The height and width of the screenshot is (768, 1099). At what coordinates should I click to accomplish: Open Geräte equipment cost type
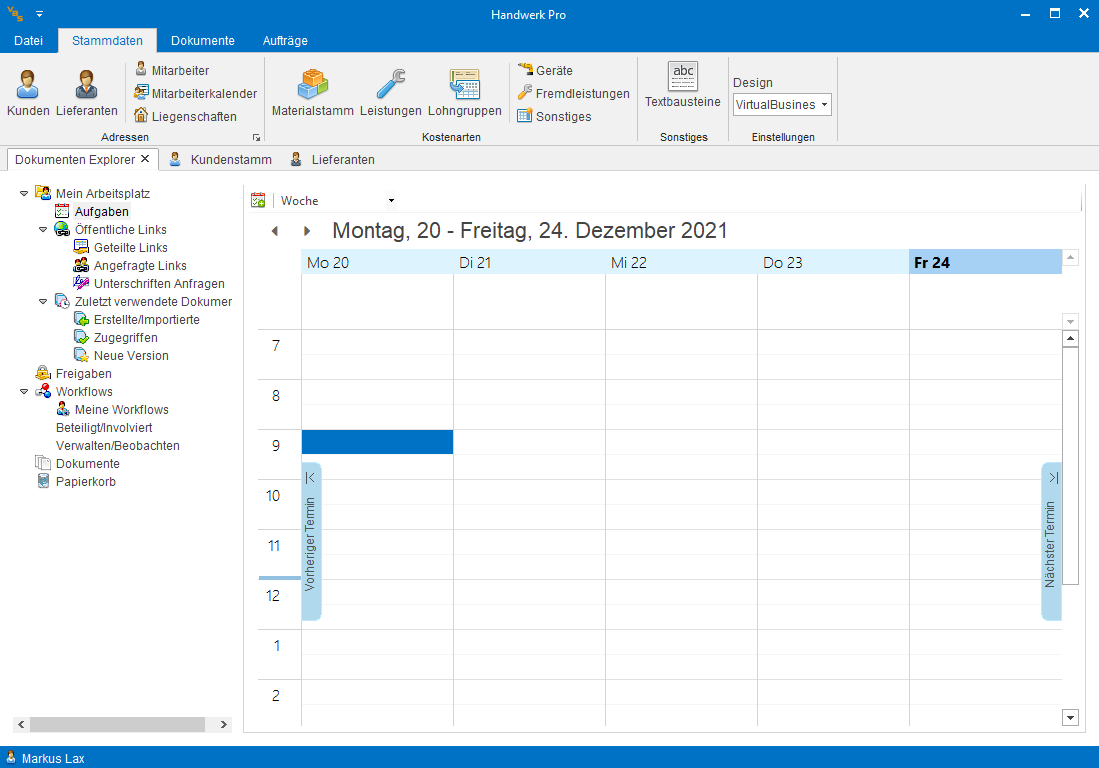545,70
